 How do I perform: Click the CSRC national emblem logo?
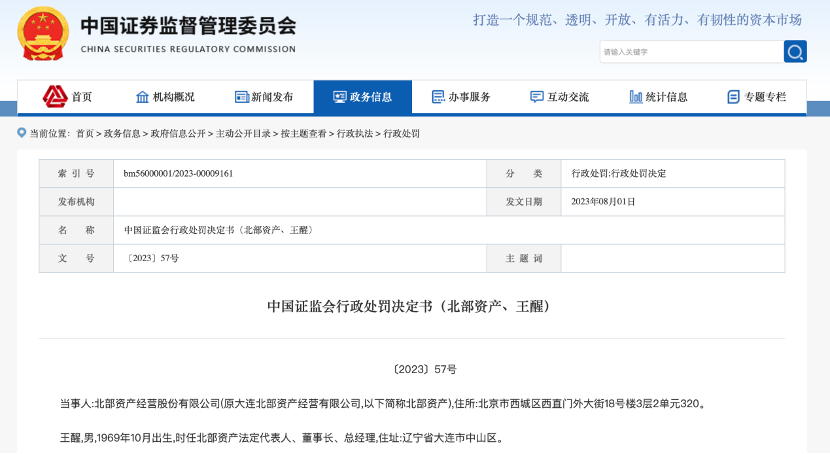pos(43,33)
